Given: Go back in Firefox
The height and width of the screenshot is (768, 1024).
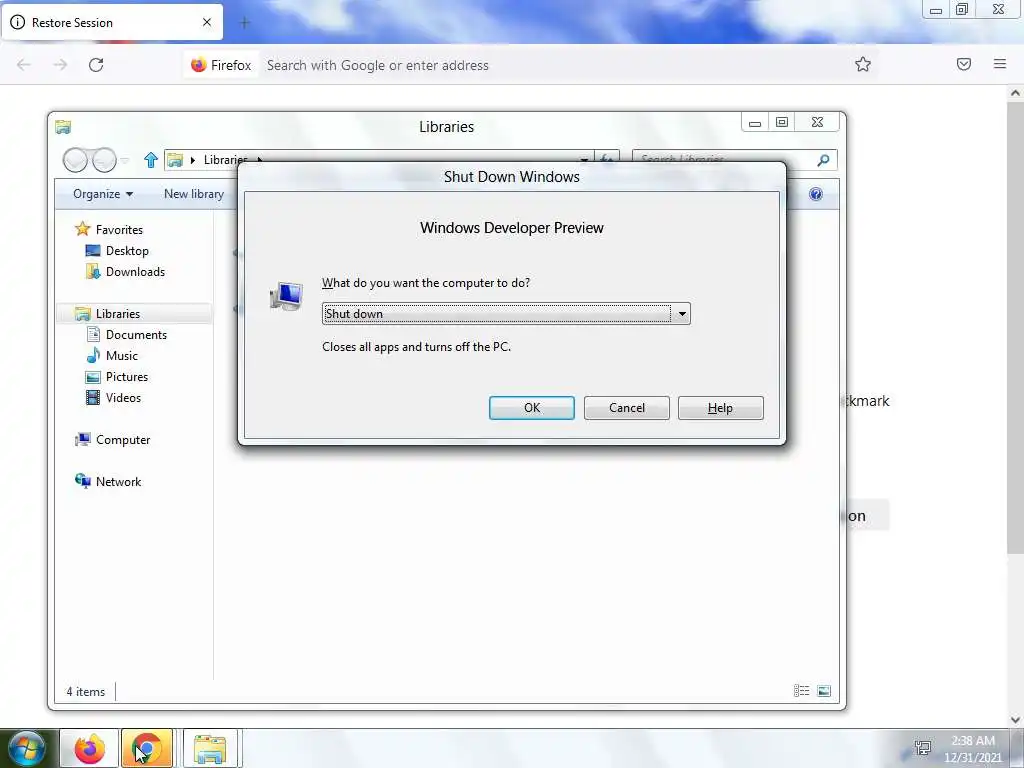Looking at the screenshot, I should click(x=24, y=65).
